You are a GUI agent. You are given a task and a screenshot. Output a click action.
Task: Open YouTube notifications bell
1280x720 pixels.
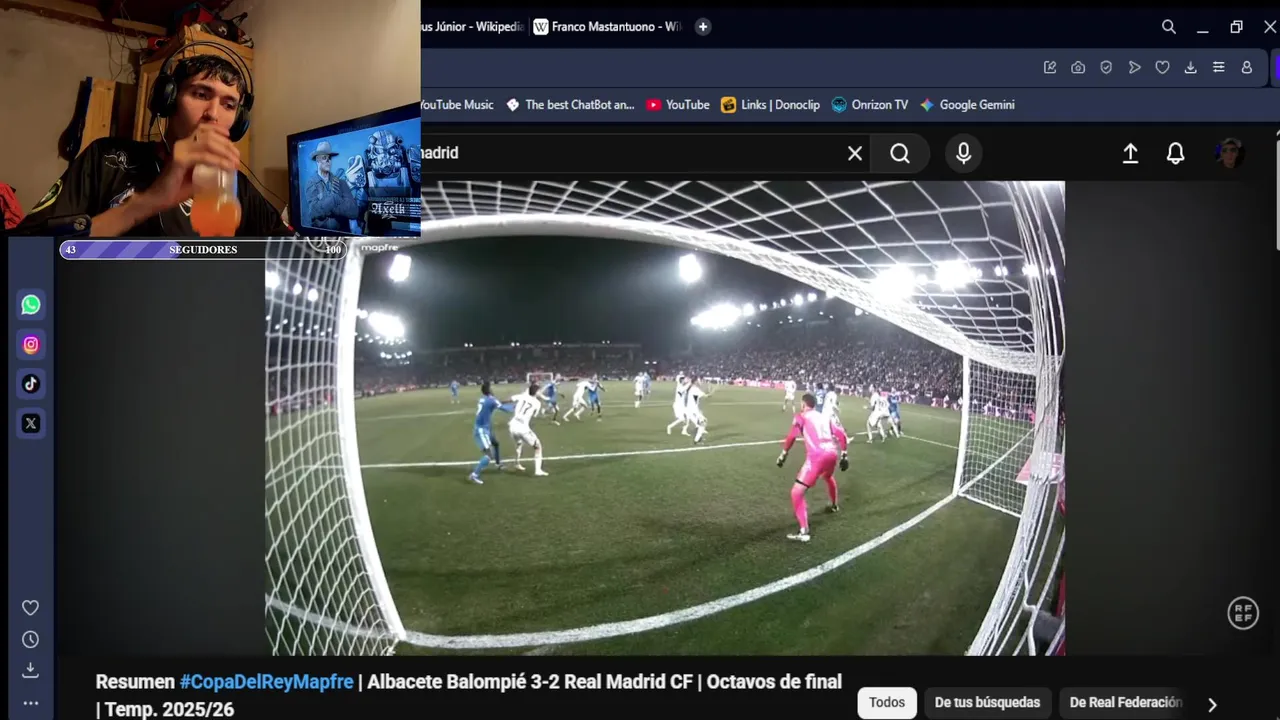coord(1176,153)
